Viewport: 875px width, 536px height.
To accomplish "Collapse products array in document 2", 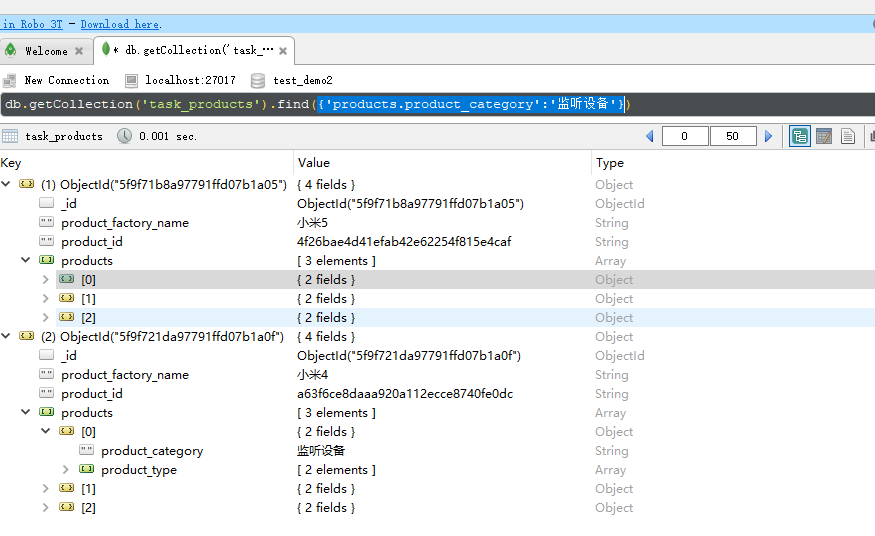I will 26,412.
